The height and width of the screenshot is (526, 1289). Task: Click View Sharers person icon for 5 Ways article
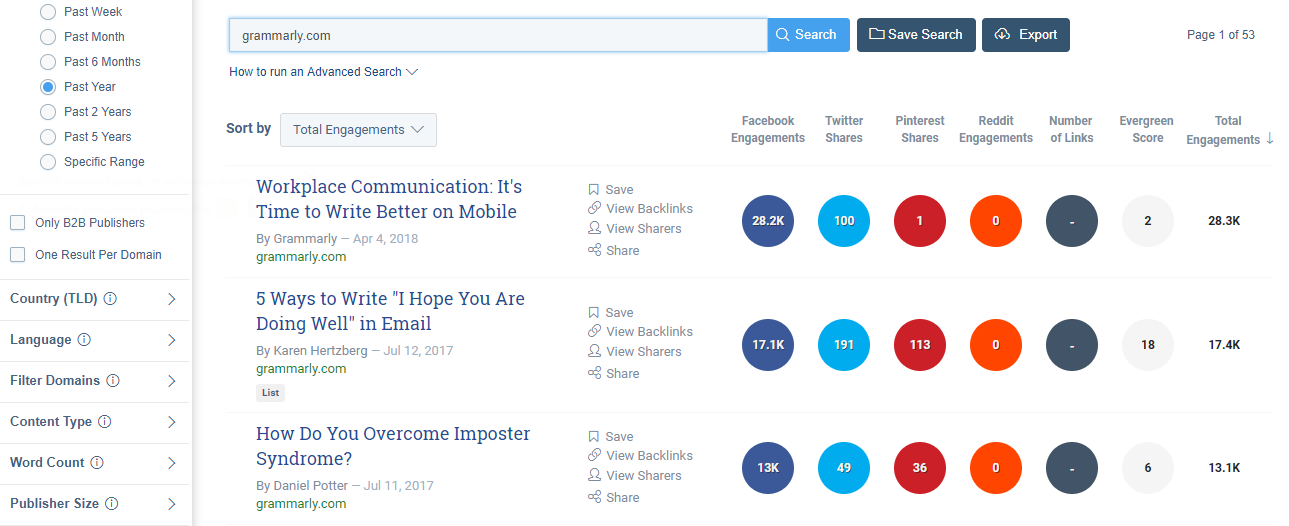[594, 352]
